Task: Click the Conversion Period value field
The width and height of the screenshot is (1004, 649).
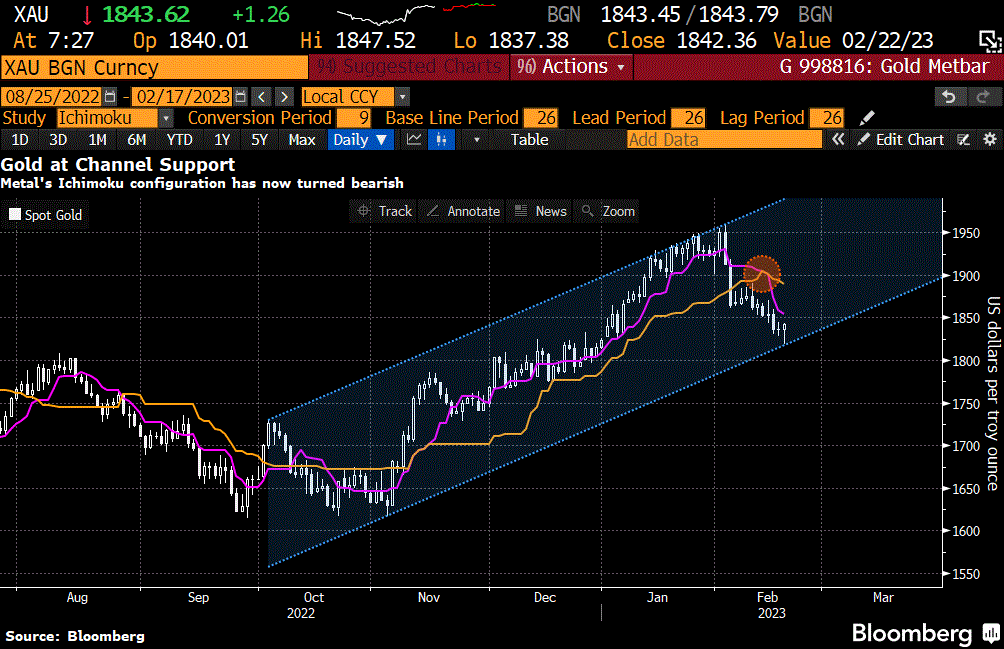Action: pyautogui.click(x=354, y=118)
